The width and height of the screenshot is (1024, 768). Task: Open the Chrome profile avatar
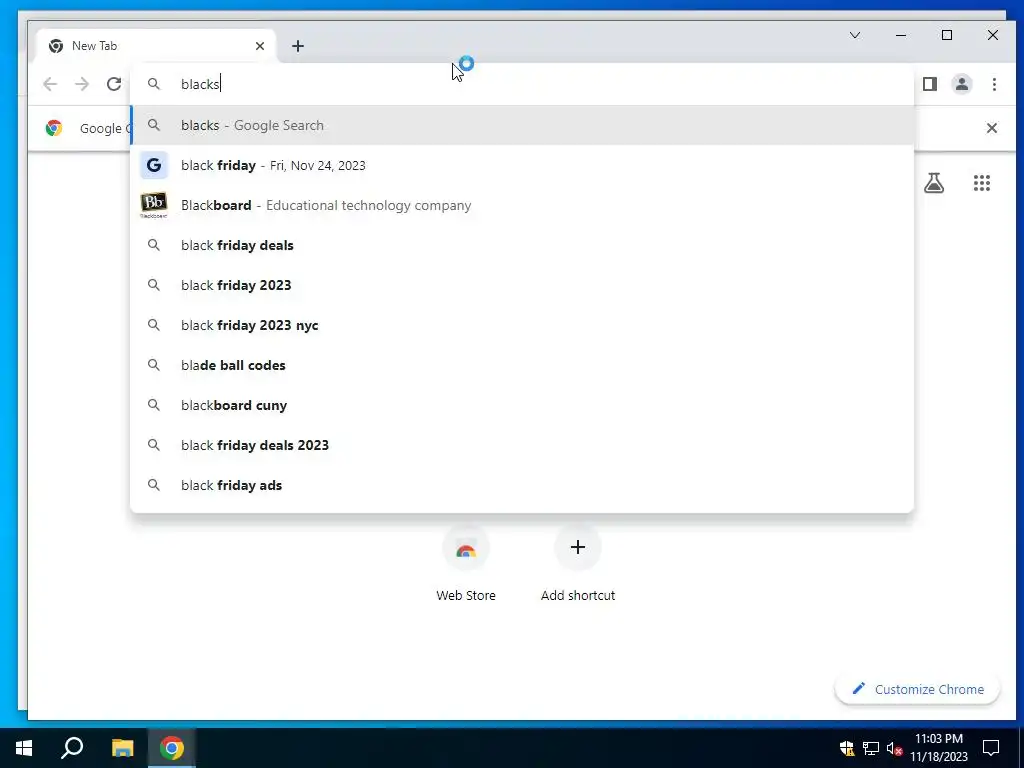click(x=962, y=84)
